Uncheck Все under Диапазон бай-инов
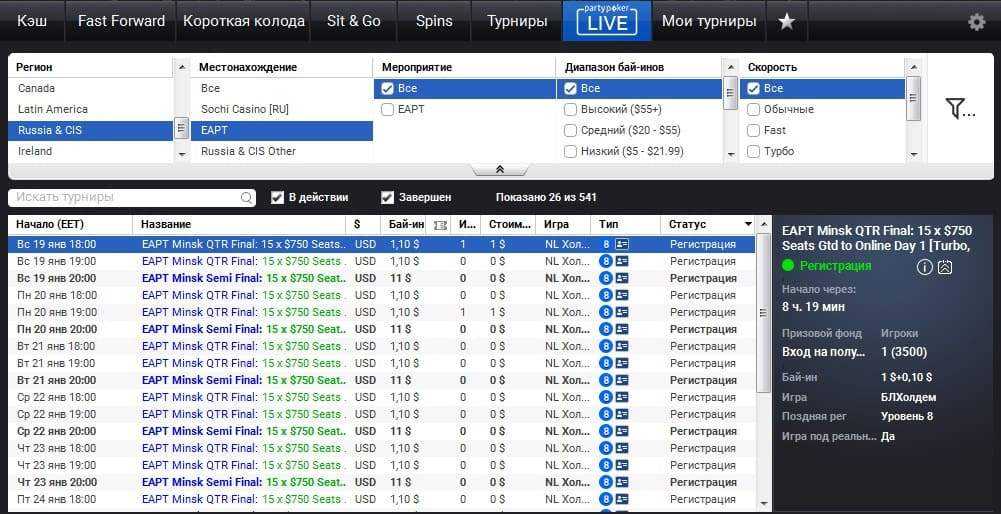Screen dimensions: 1001x514 click(571, 89)
